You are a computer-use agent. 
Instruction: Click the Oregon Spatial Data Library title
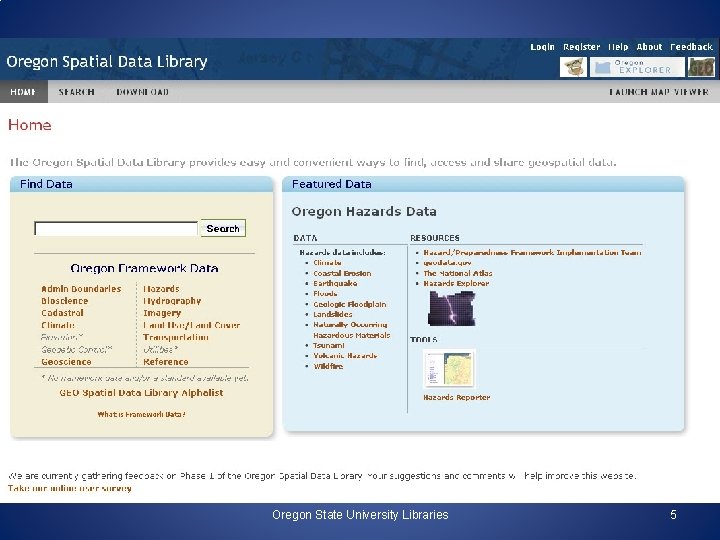107,62
